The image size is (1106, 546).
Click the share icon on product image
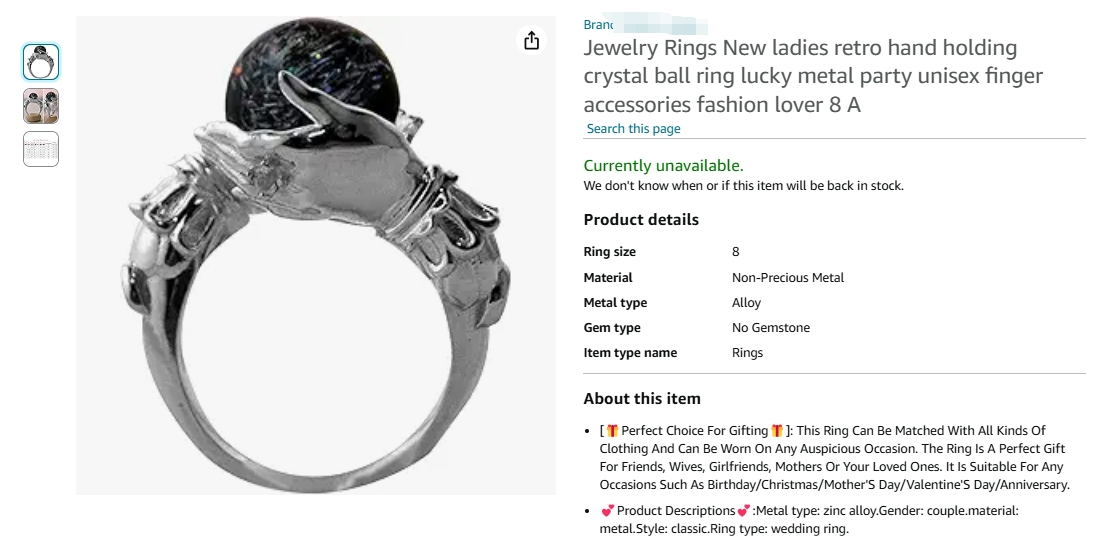click(532, 41)
